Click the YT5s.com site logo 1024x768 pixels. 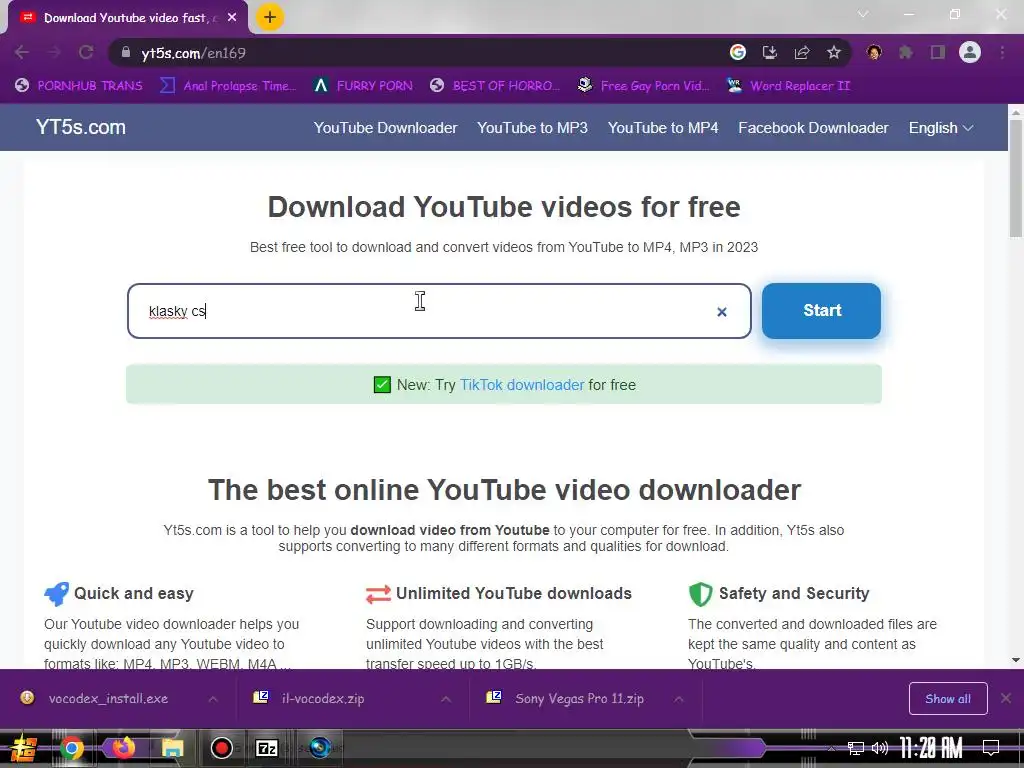coord(80,127)
